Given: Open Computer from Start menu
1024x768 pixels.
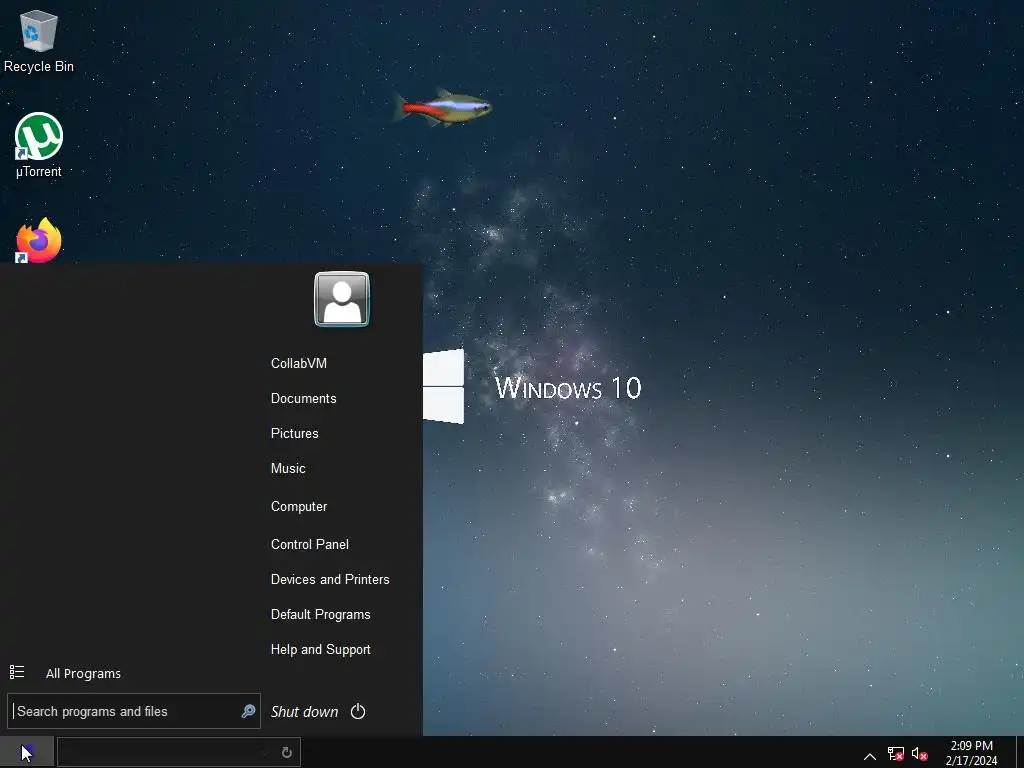Looking at the screenshot, I should 299,506.
